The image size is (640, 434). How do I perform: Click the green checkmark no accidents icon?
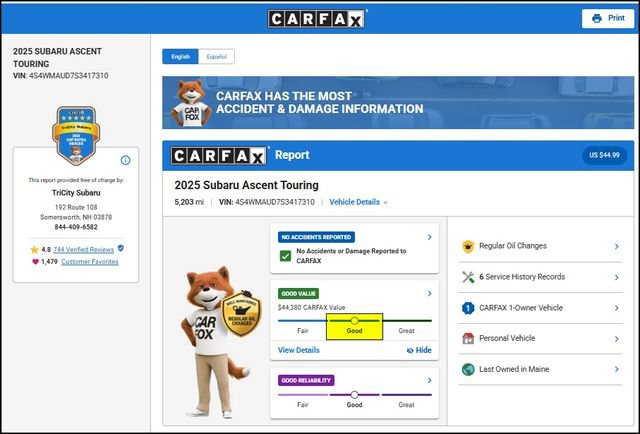point(285,256)
